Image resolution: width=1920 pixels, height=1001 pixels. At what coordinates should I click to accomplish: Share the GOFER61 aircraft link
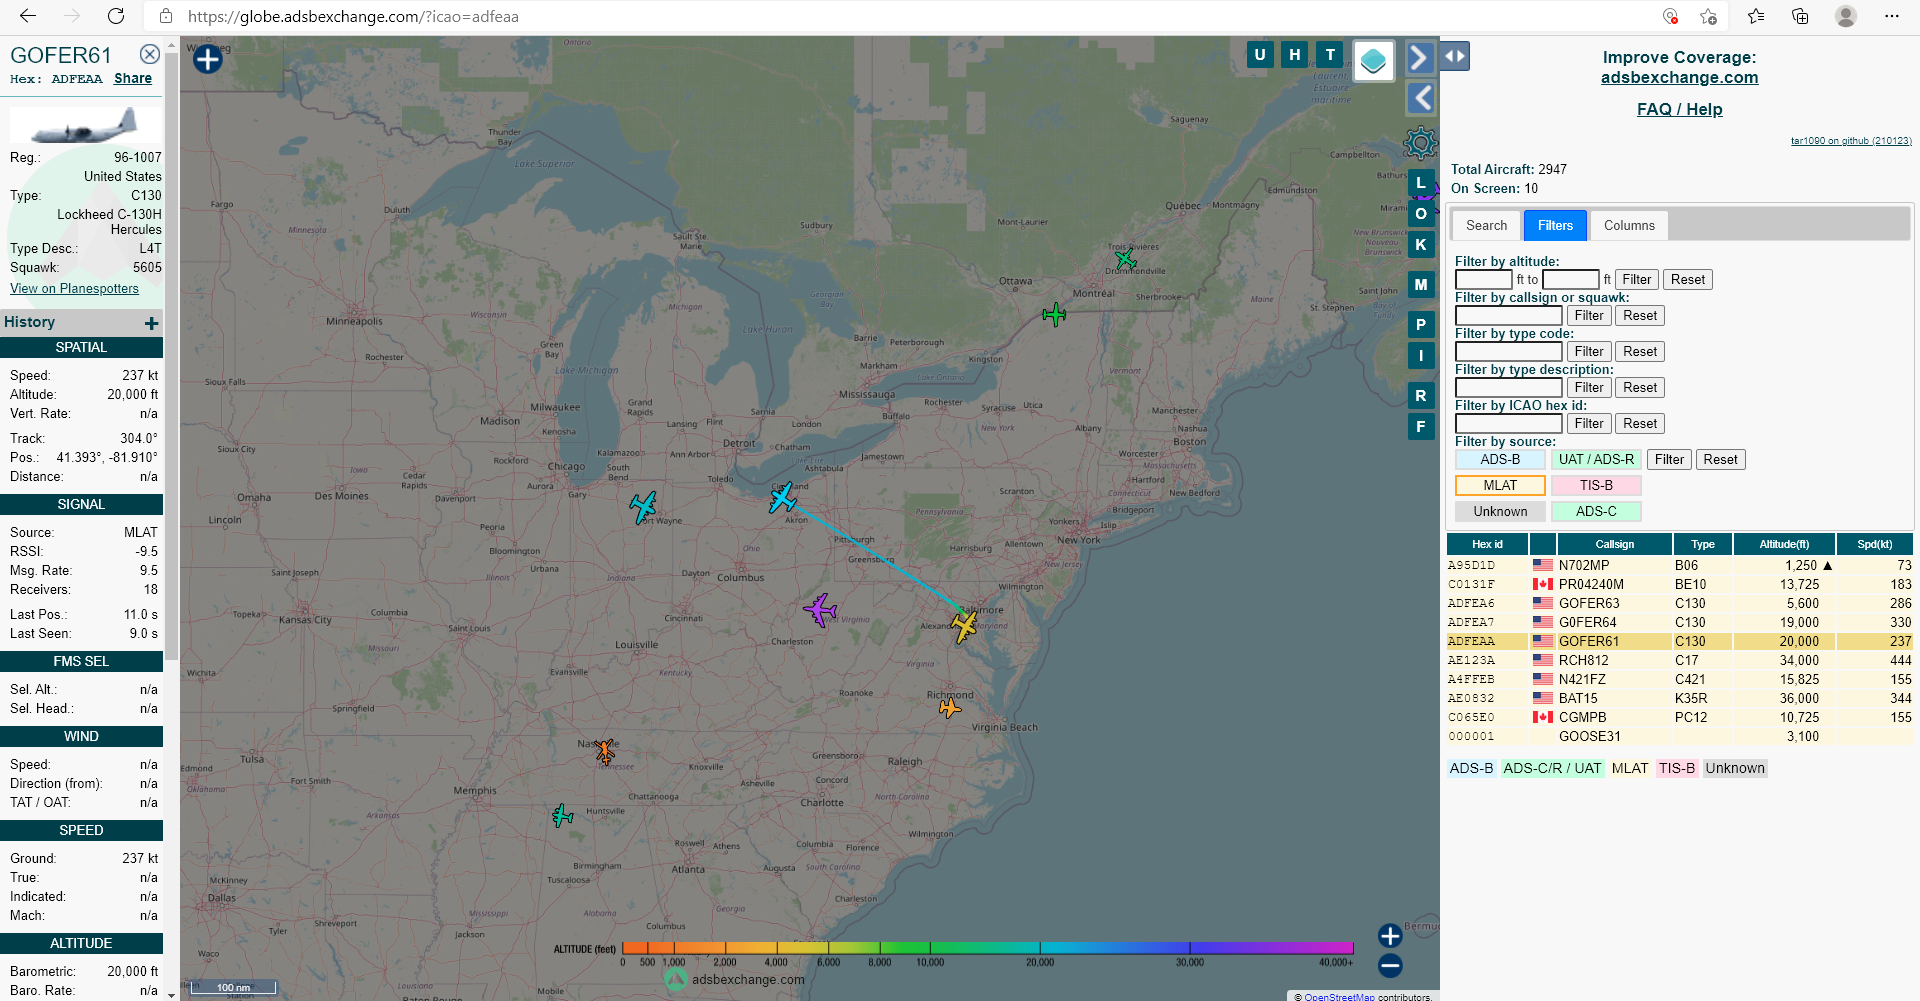tap(133, 78)
